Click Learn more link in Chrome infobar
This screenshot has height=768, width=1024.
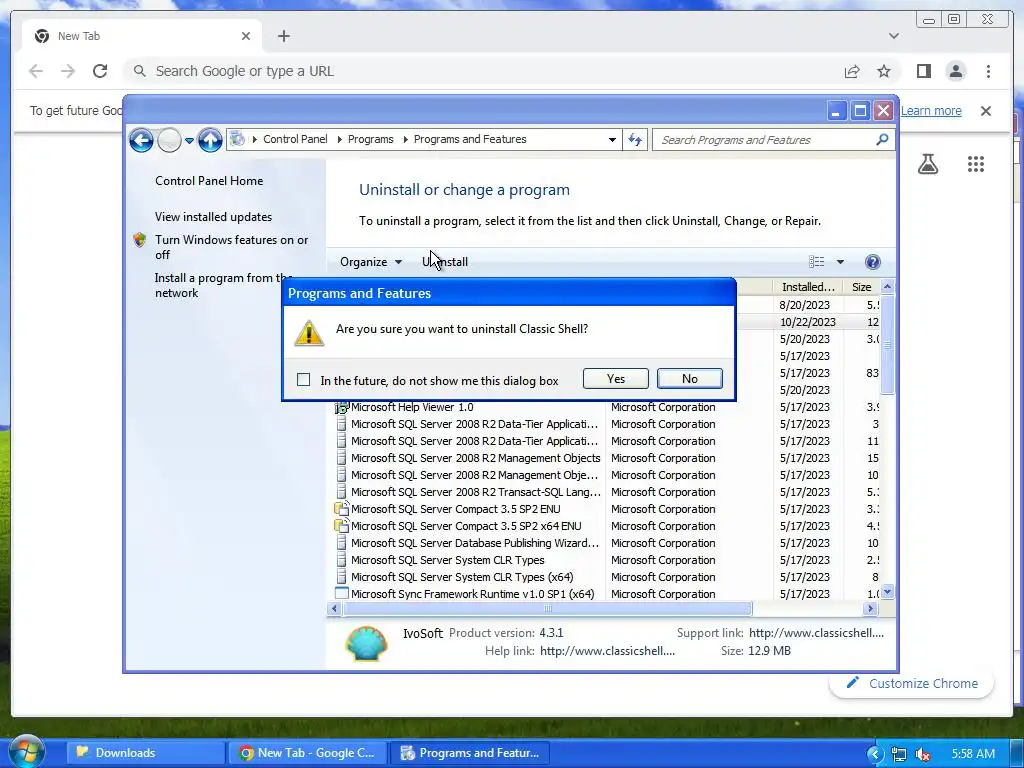931,110
